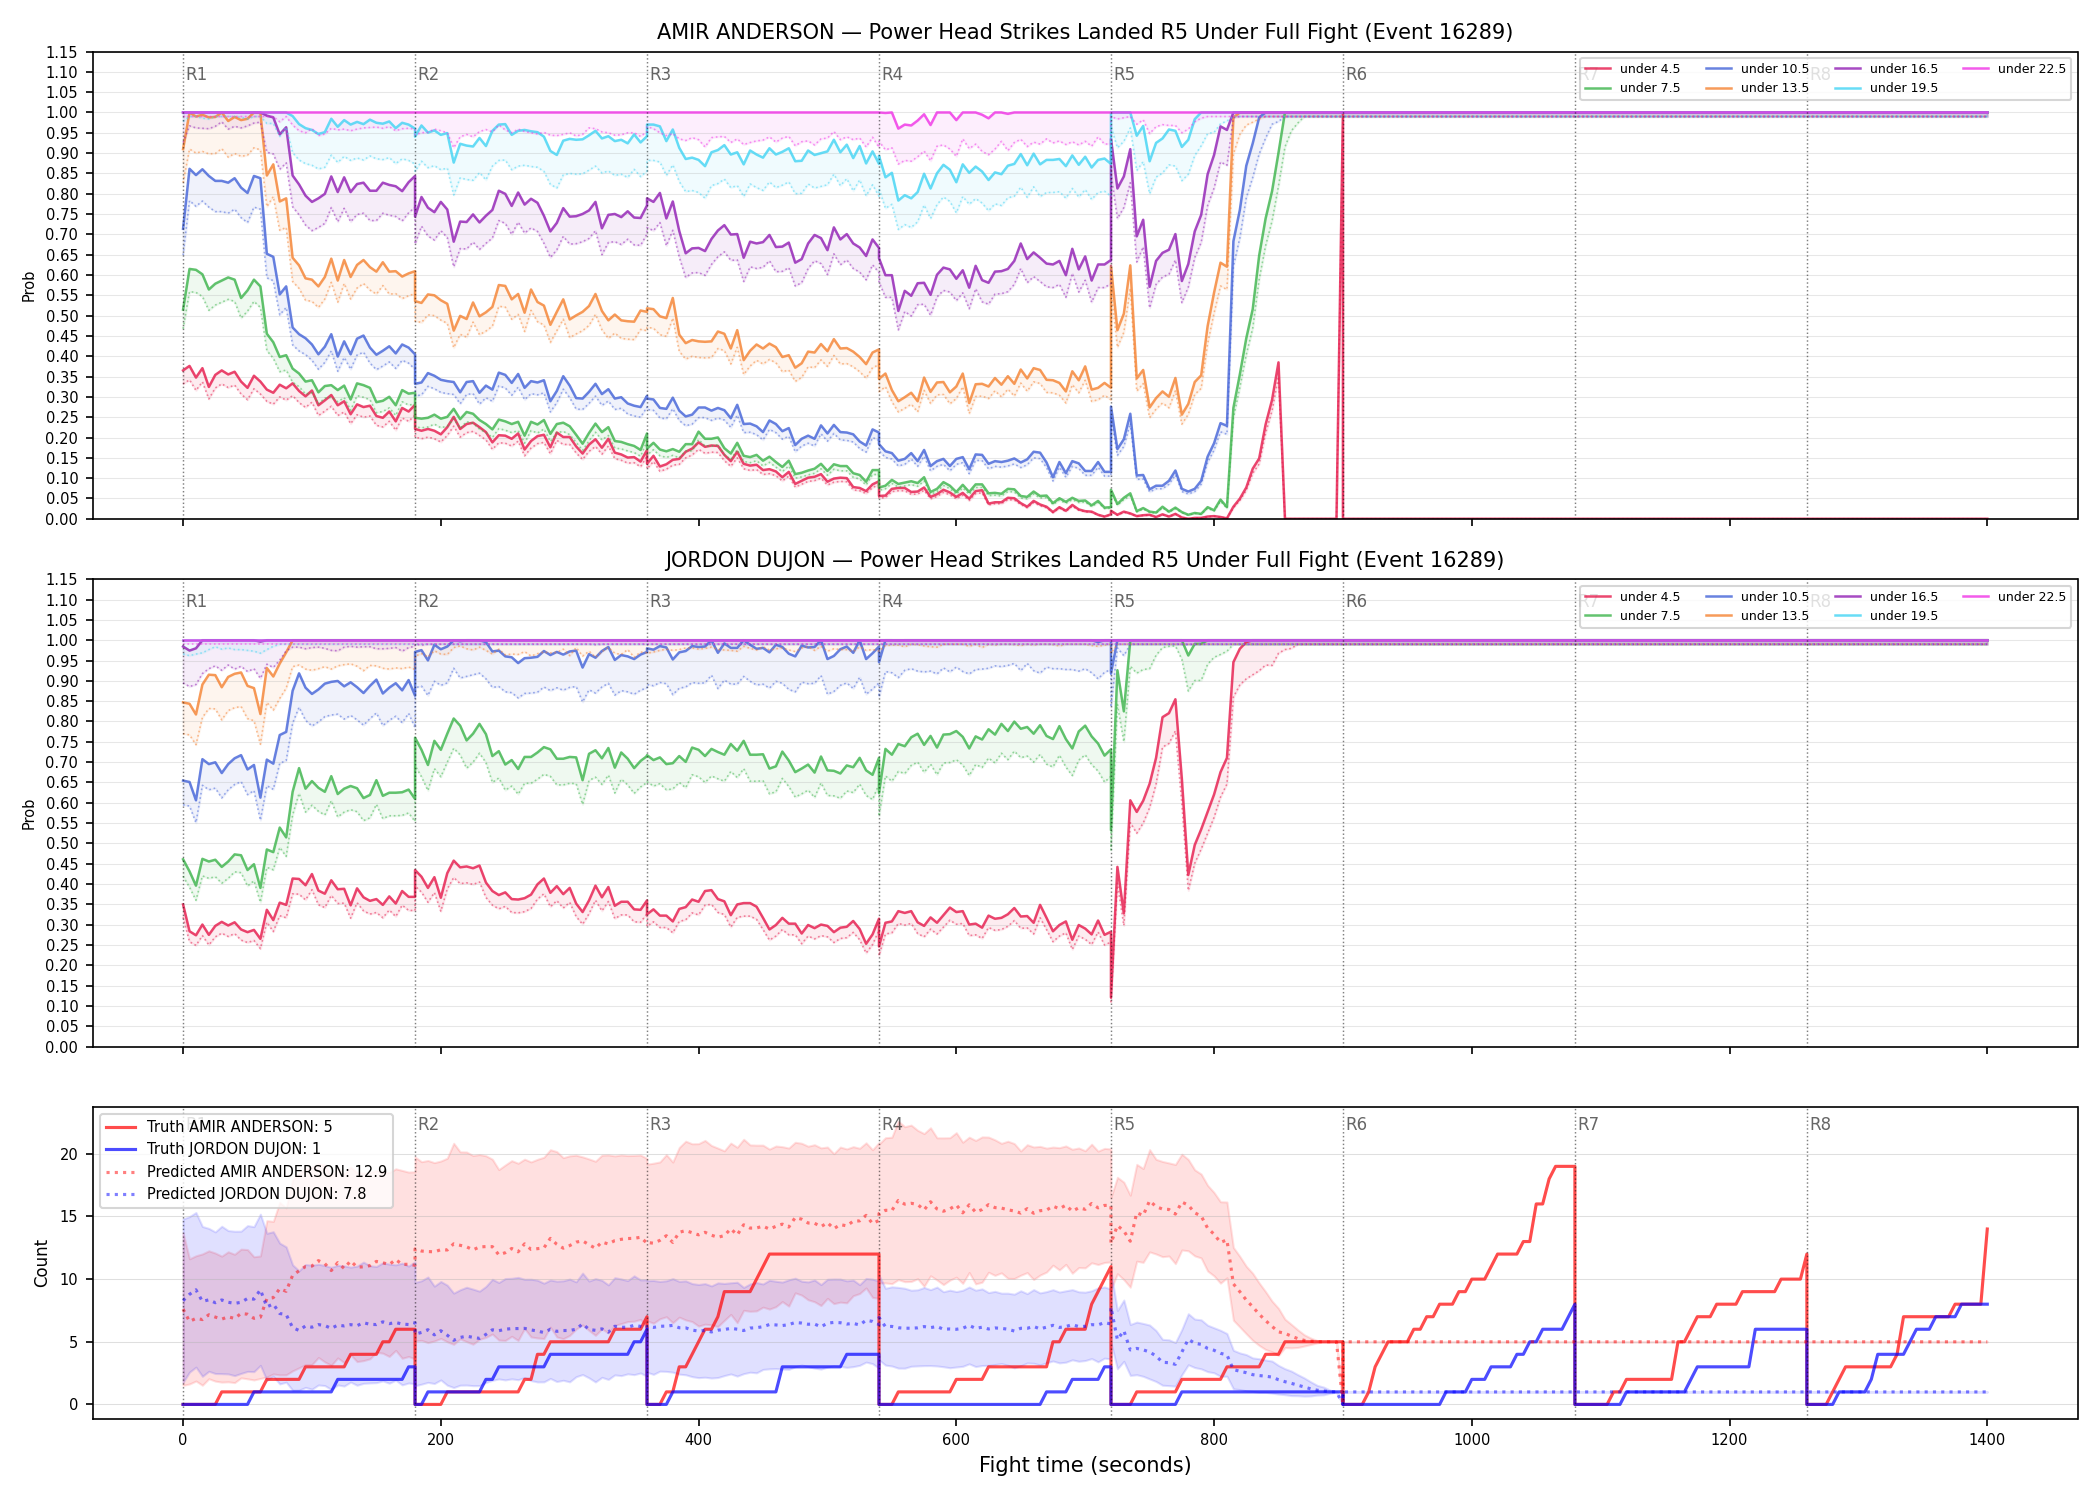Click the R1 round marker in top chart
Screen dimensions: 2100x1500
click(196, 74)
